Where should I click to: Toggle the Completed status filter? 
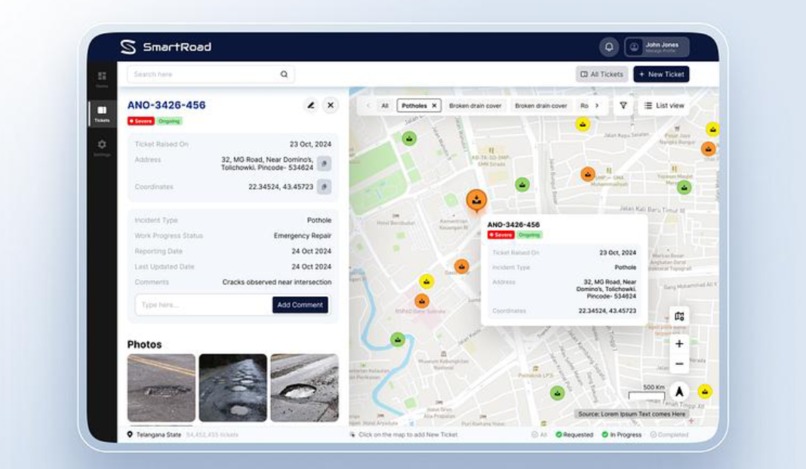point(669,435)
